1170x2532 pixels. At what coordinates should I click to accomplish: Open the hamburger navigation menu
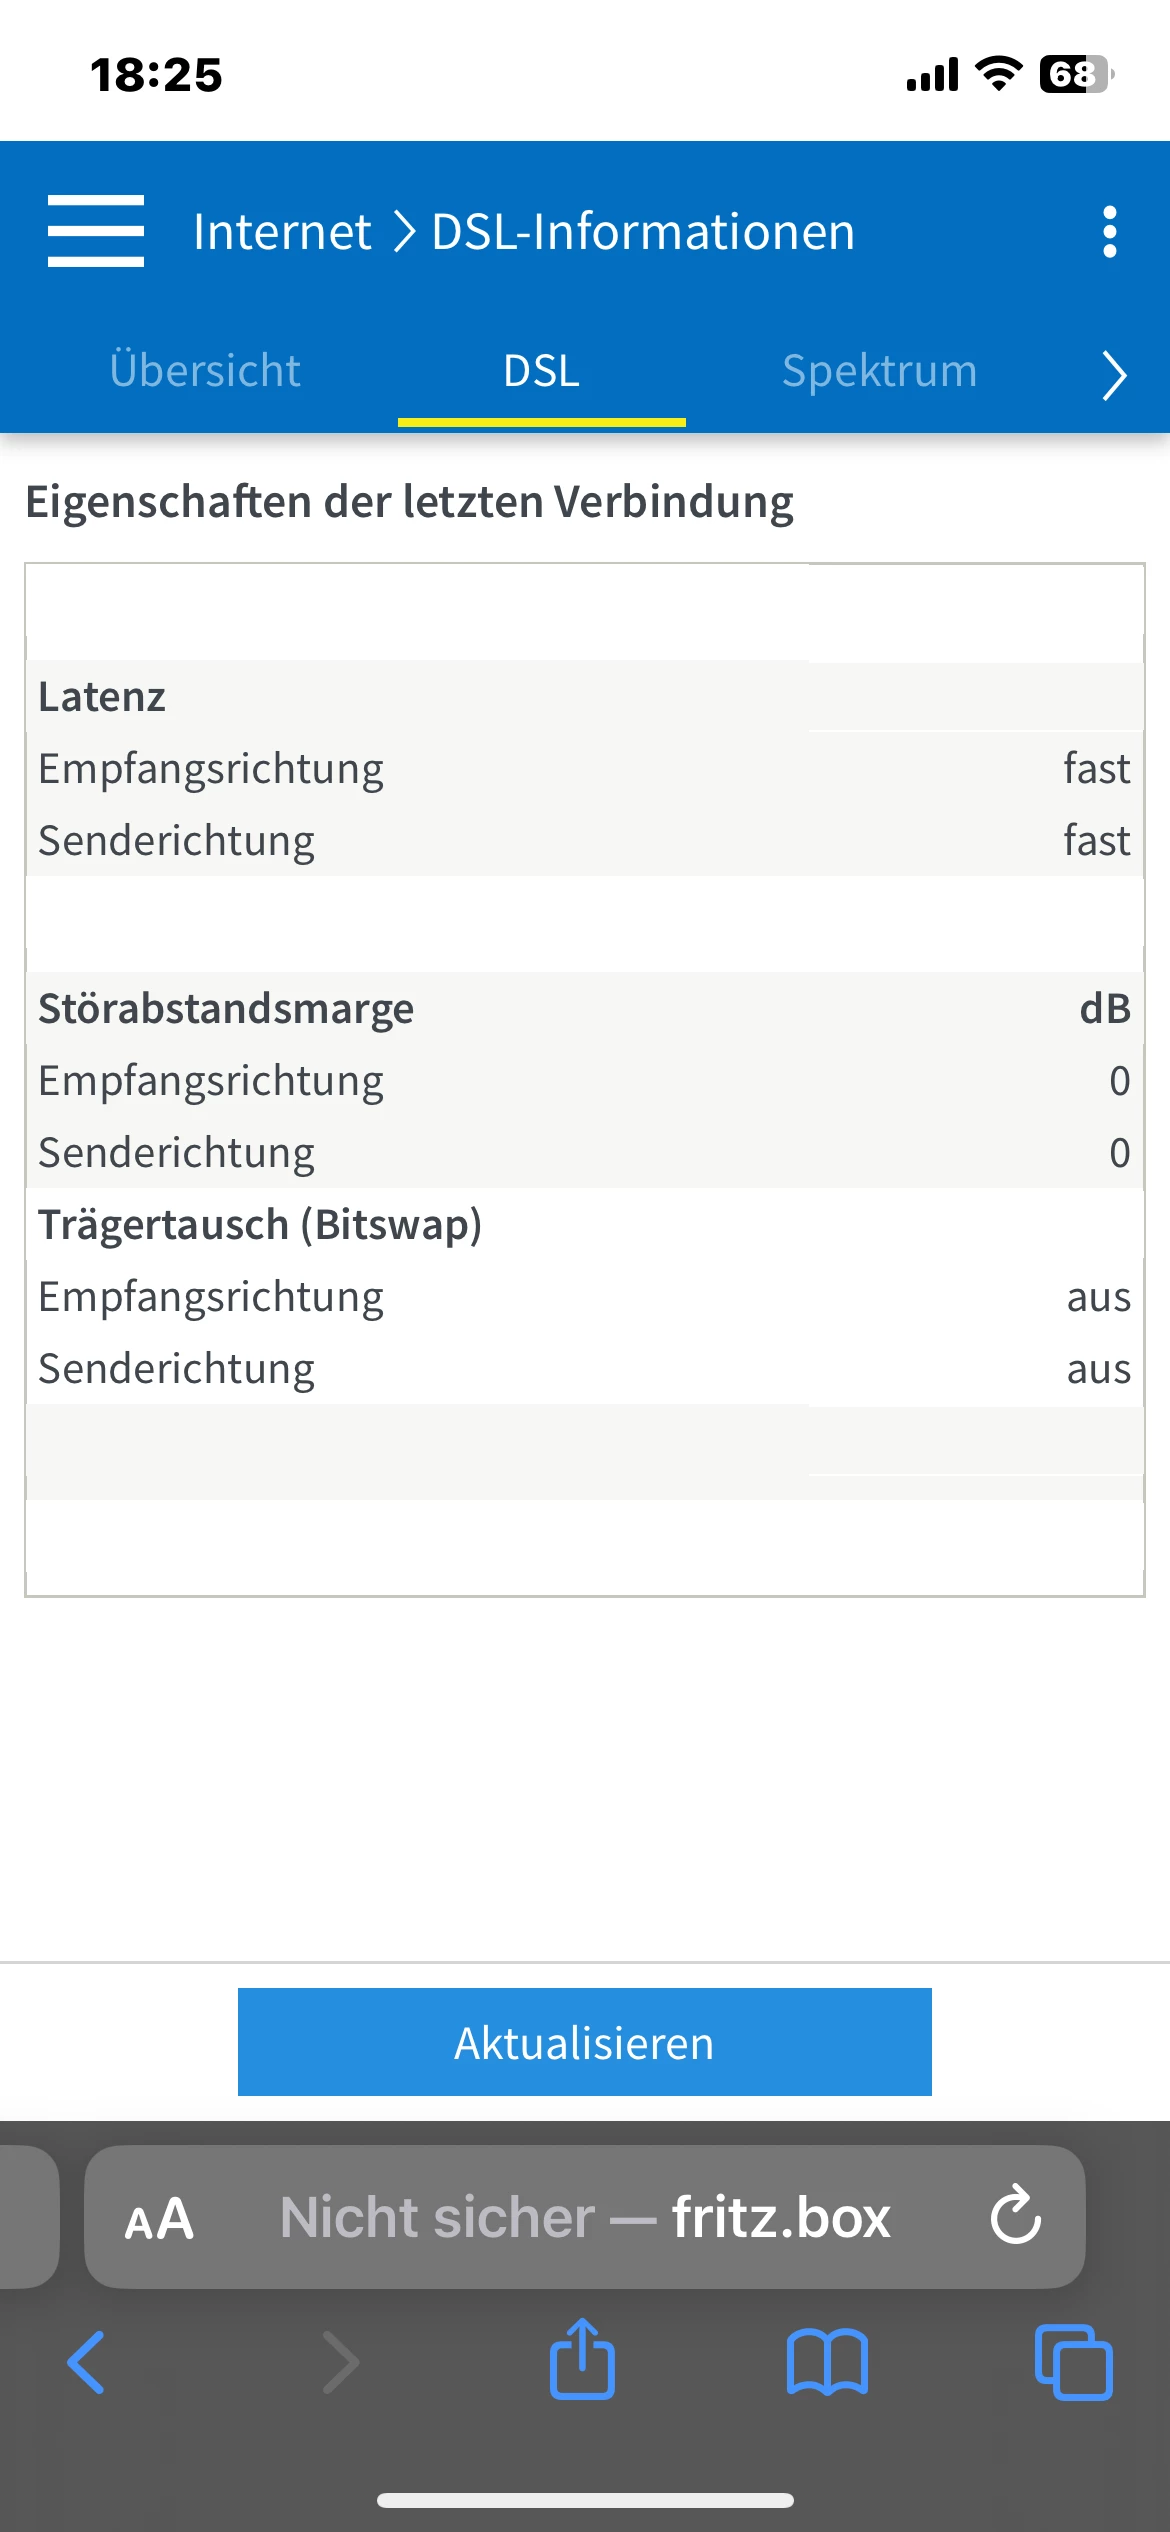click(96, 231)
